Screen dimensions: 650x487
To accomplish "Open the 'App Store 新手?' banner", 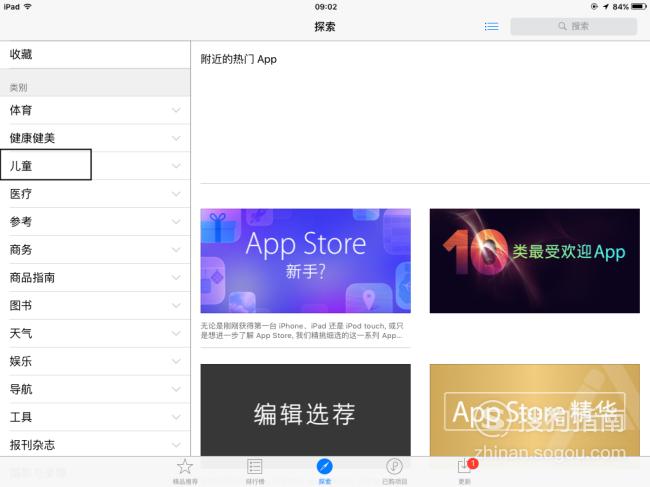I will tap(306, 261).
